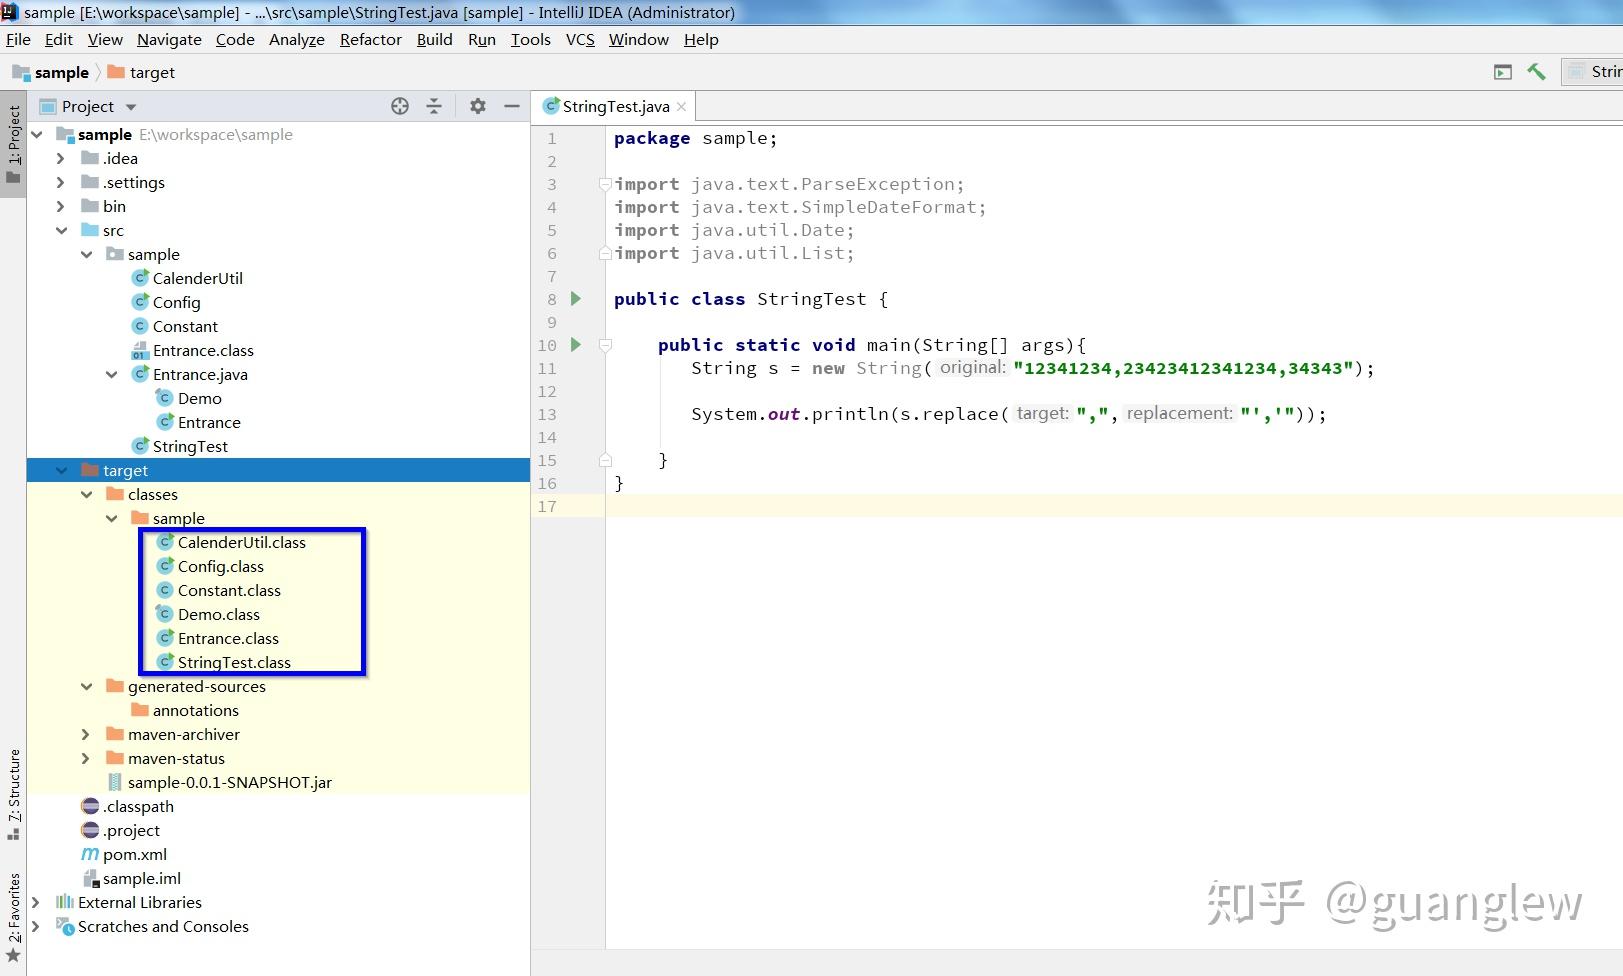This screenshot has height=976, width=1623.
Task: Collapse the Entrance.java node
Action: [111, 374]
